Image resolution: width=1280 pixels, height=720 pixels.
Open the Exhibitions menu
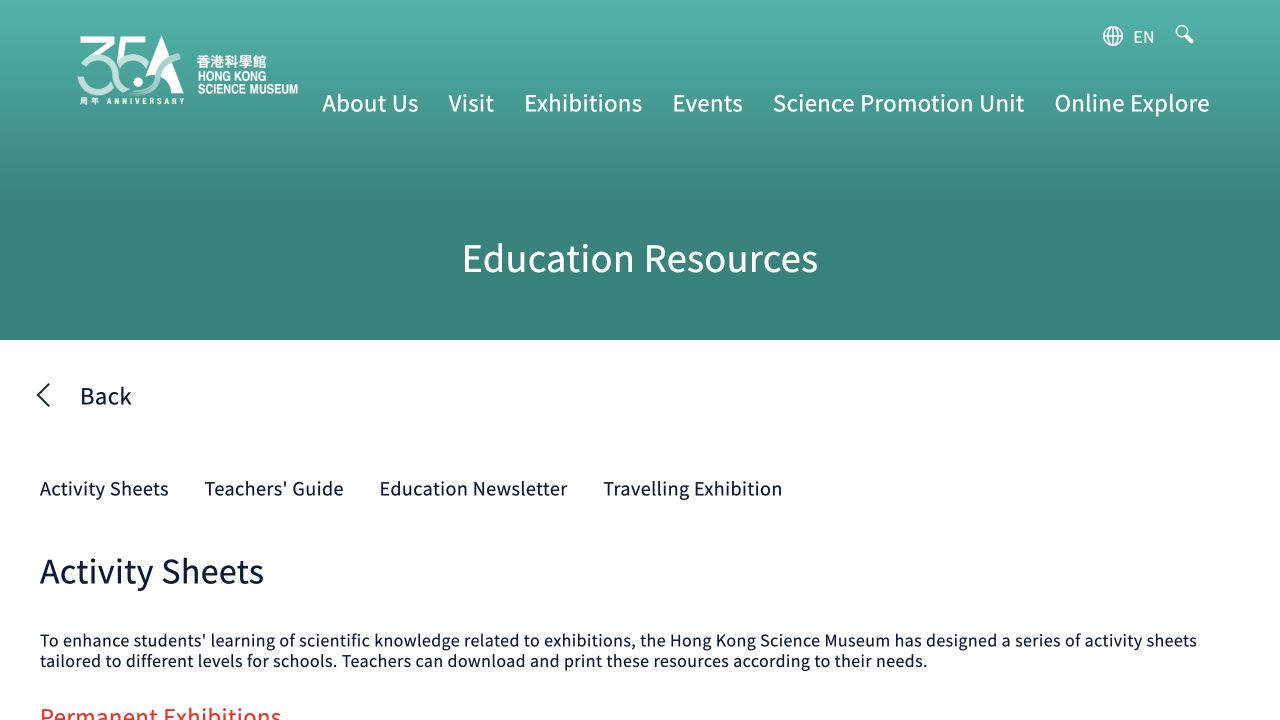coord(583,103)
